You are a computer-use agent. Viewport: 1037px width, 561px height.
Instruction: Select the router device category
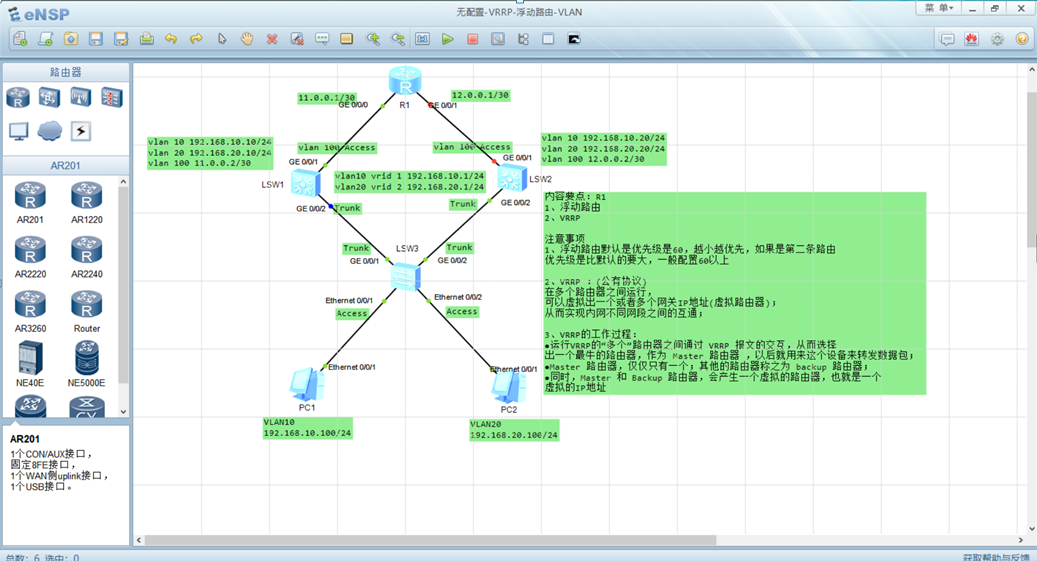pyautogui.click(x=18, y=97)
